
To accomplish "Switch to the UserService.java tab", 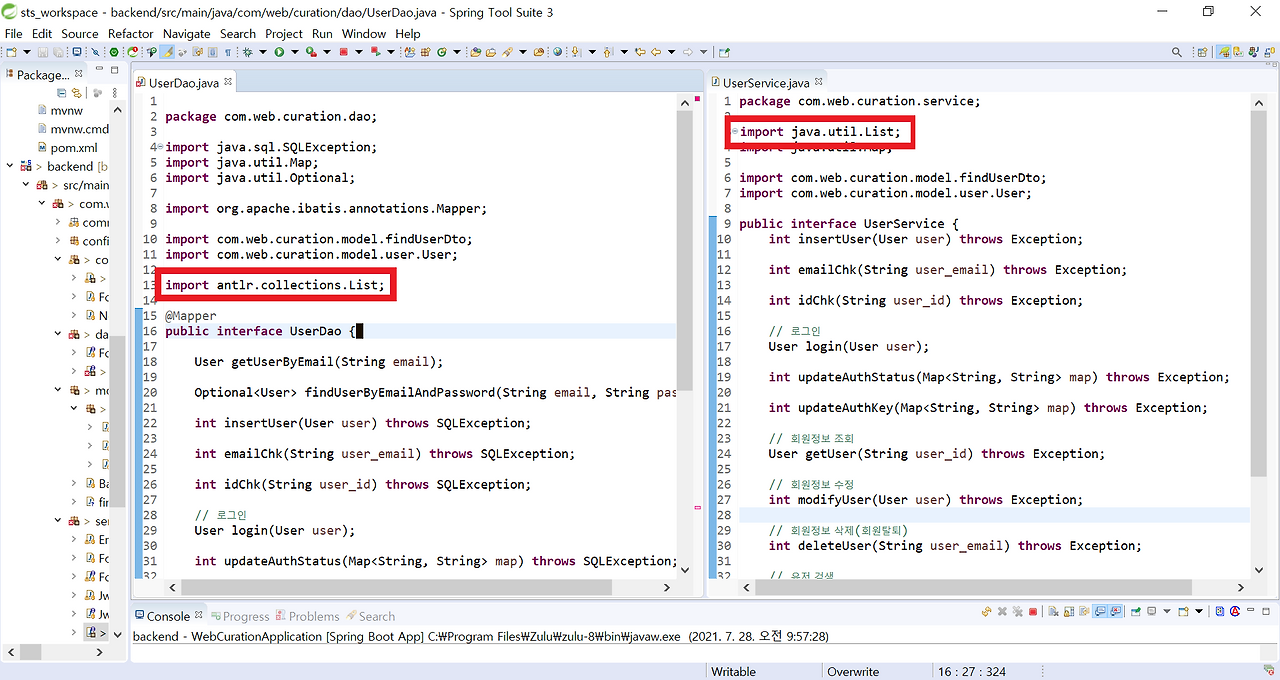I will tap(767, 81).
